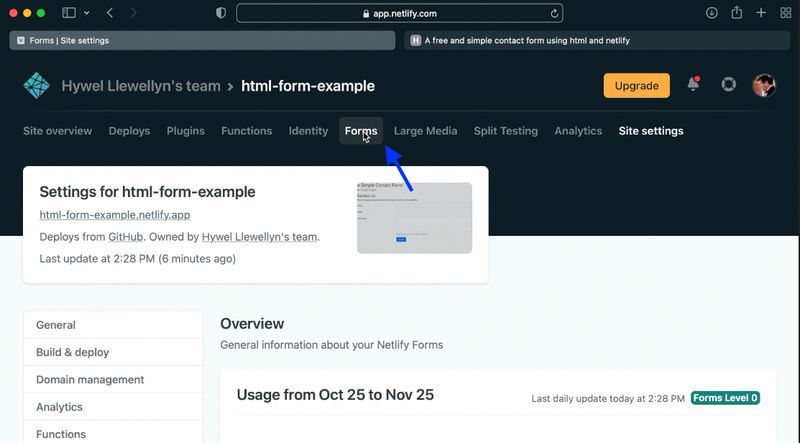Open Hywel Llewellyn's team owner link

259,237
